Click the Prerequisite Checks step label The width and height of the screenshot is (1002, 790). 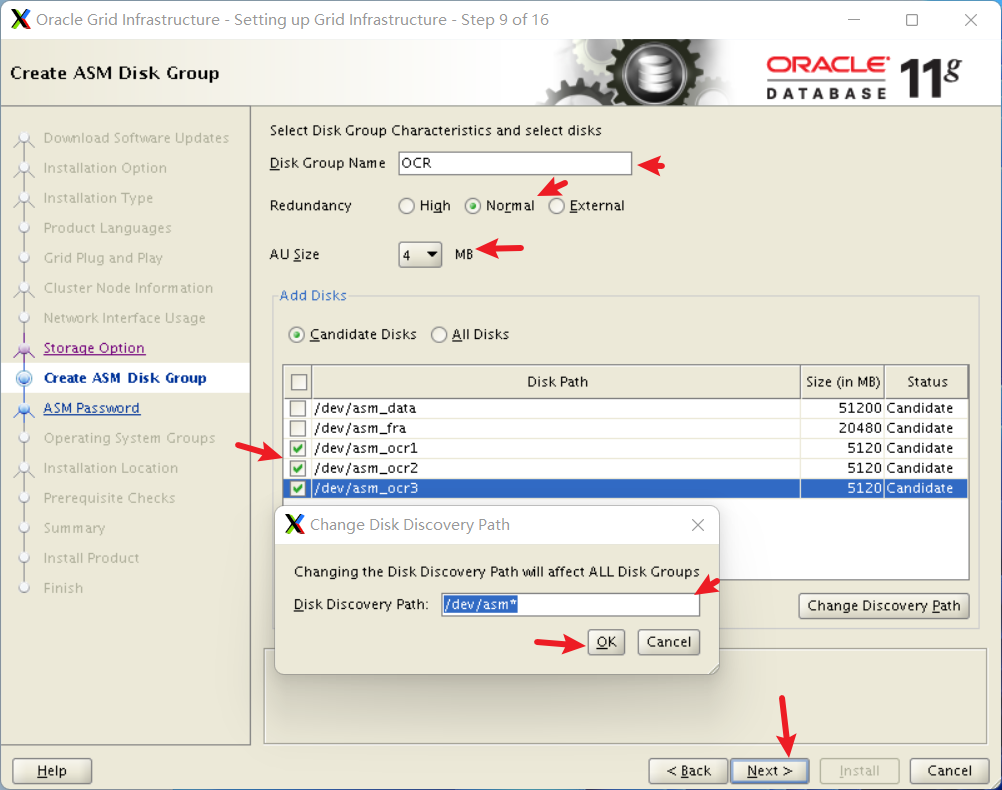point(109,499)
